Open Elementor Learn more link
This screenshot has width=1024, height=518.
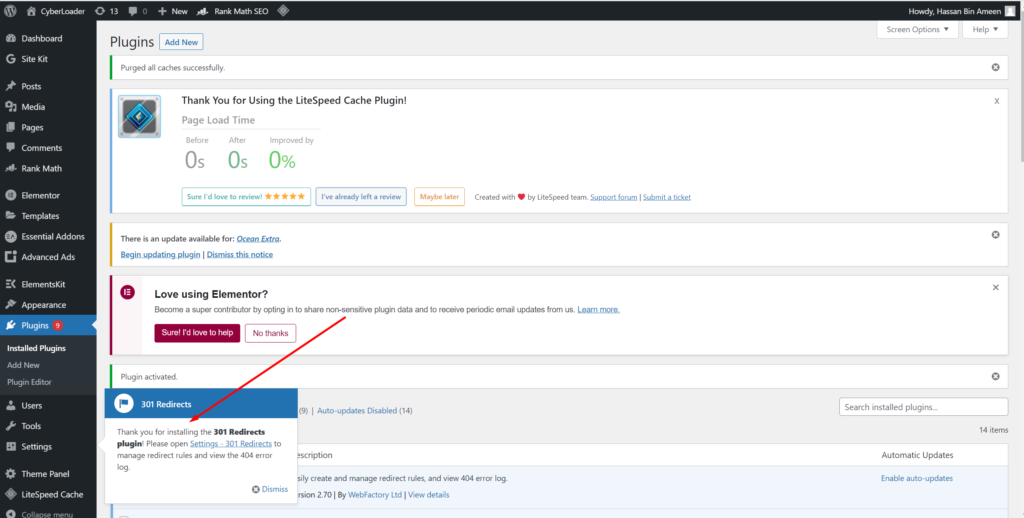(598, 310)
